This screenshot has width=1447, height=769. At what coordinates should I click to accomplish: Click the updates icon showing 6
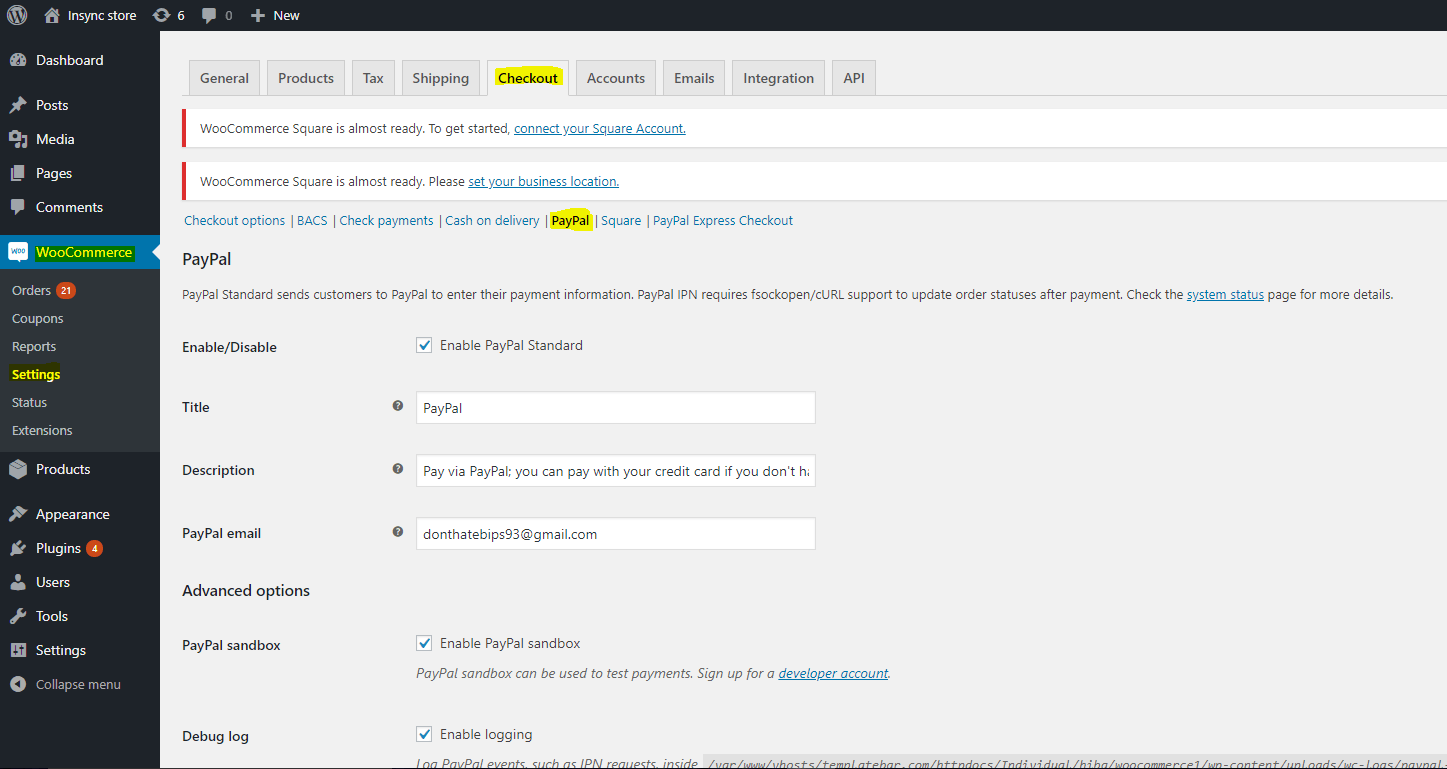click(x=161, y=15)
